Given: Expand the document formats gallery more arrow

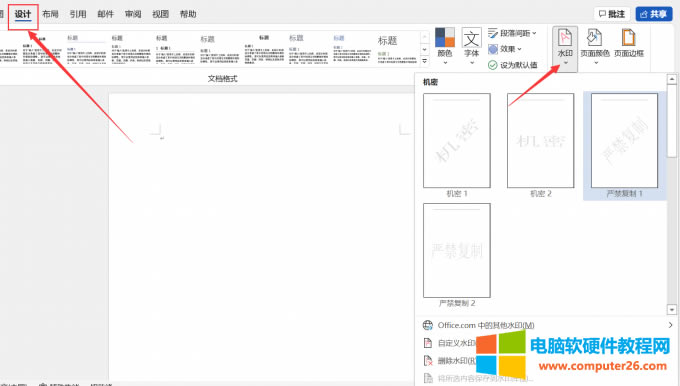Looking at the screenshot, I should click(425, 61).
